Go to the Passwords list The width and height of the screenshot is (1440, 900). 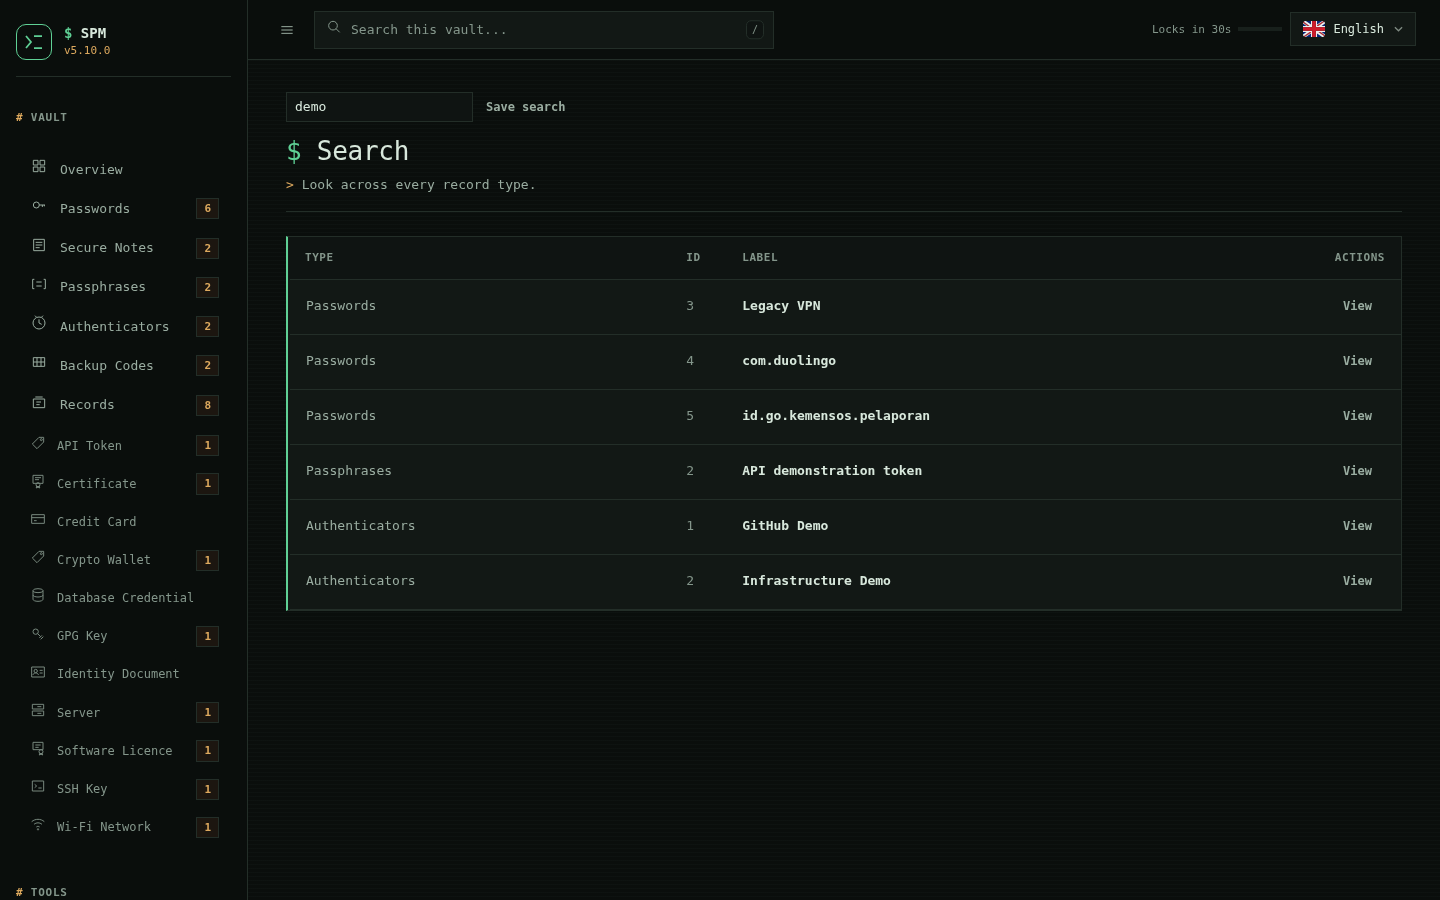124,208
